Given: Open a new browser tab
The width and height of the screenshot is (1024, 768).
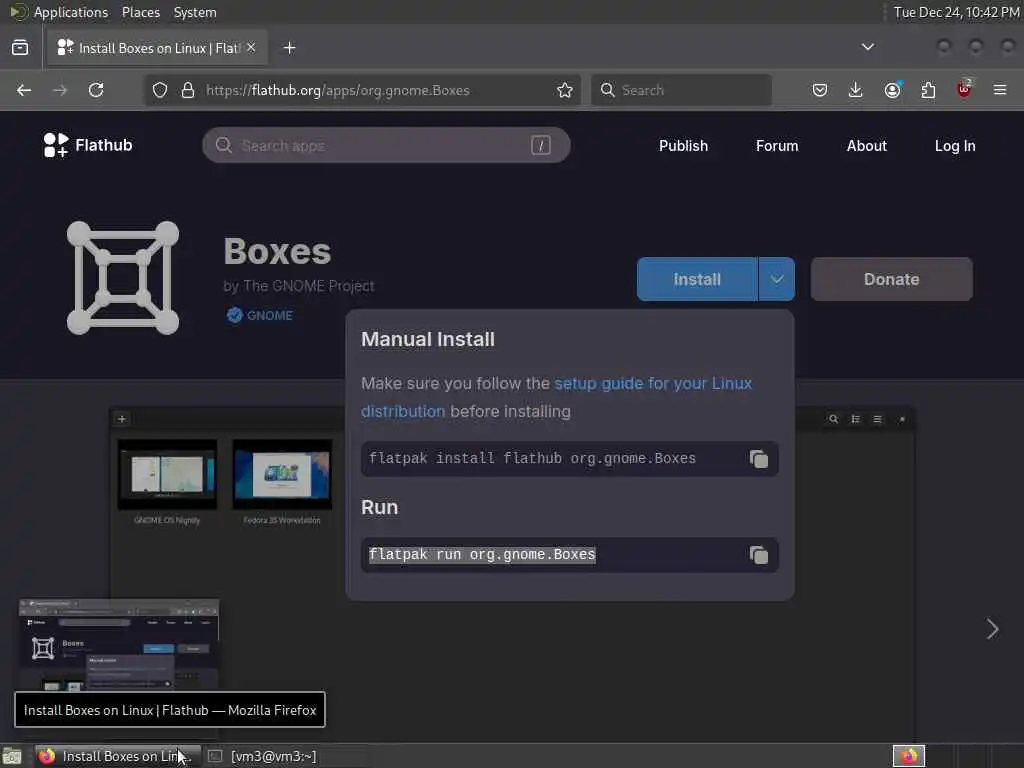Looking at the screenshot, I should click(x=289, y=48).
